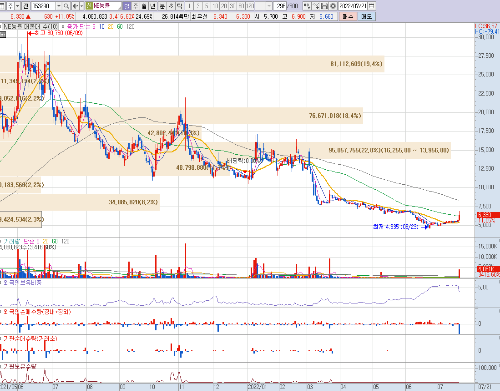Viewport: 500px width, 391px height.
Task: Click the candle count input field
Action: coord(280,6)
